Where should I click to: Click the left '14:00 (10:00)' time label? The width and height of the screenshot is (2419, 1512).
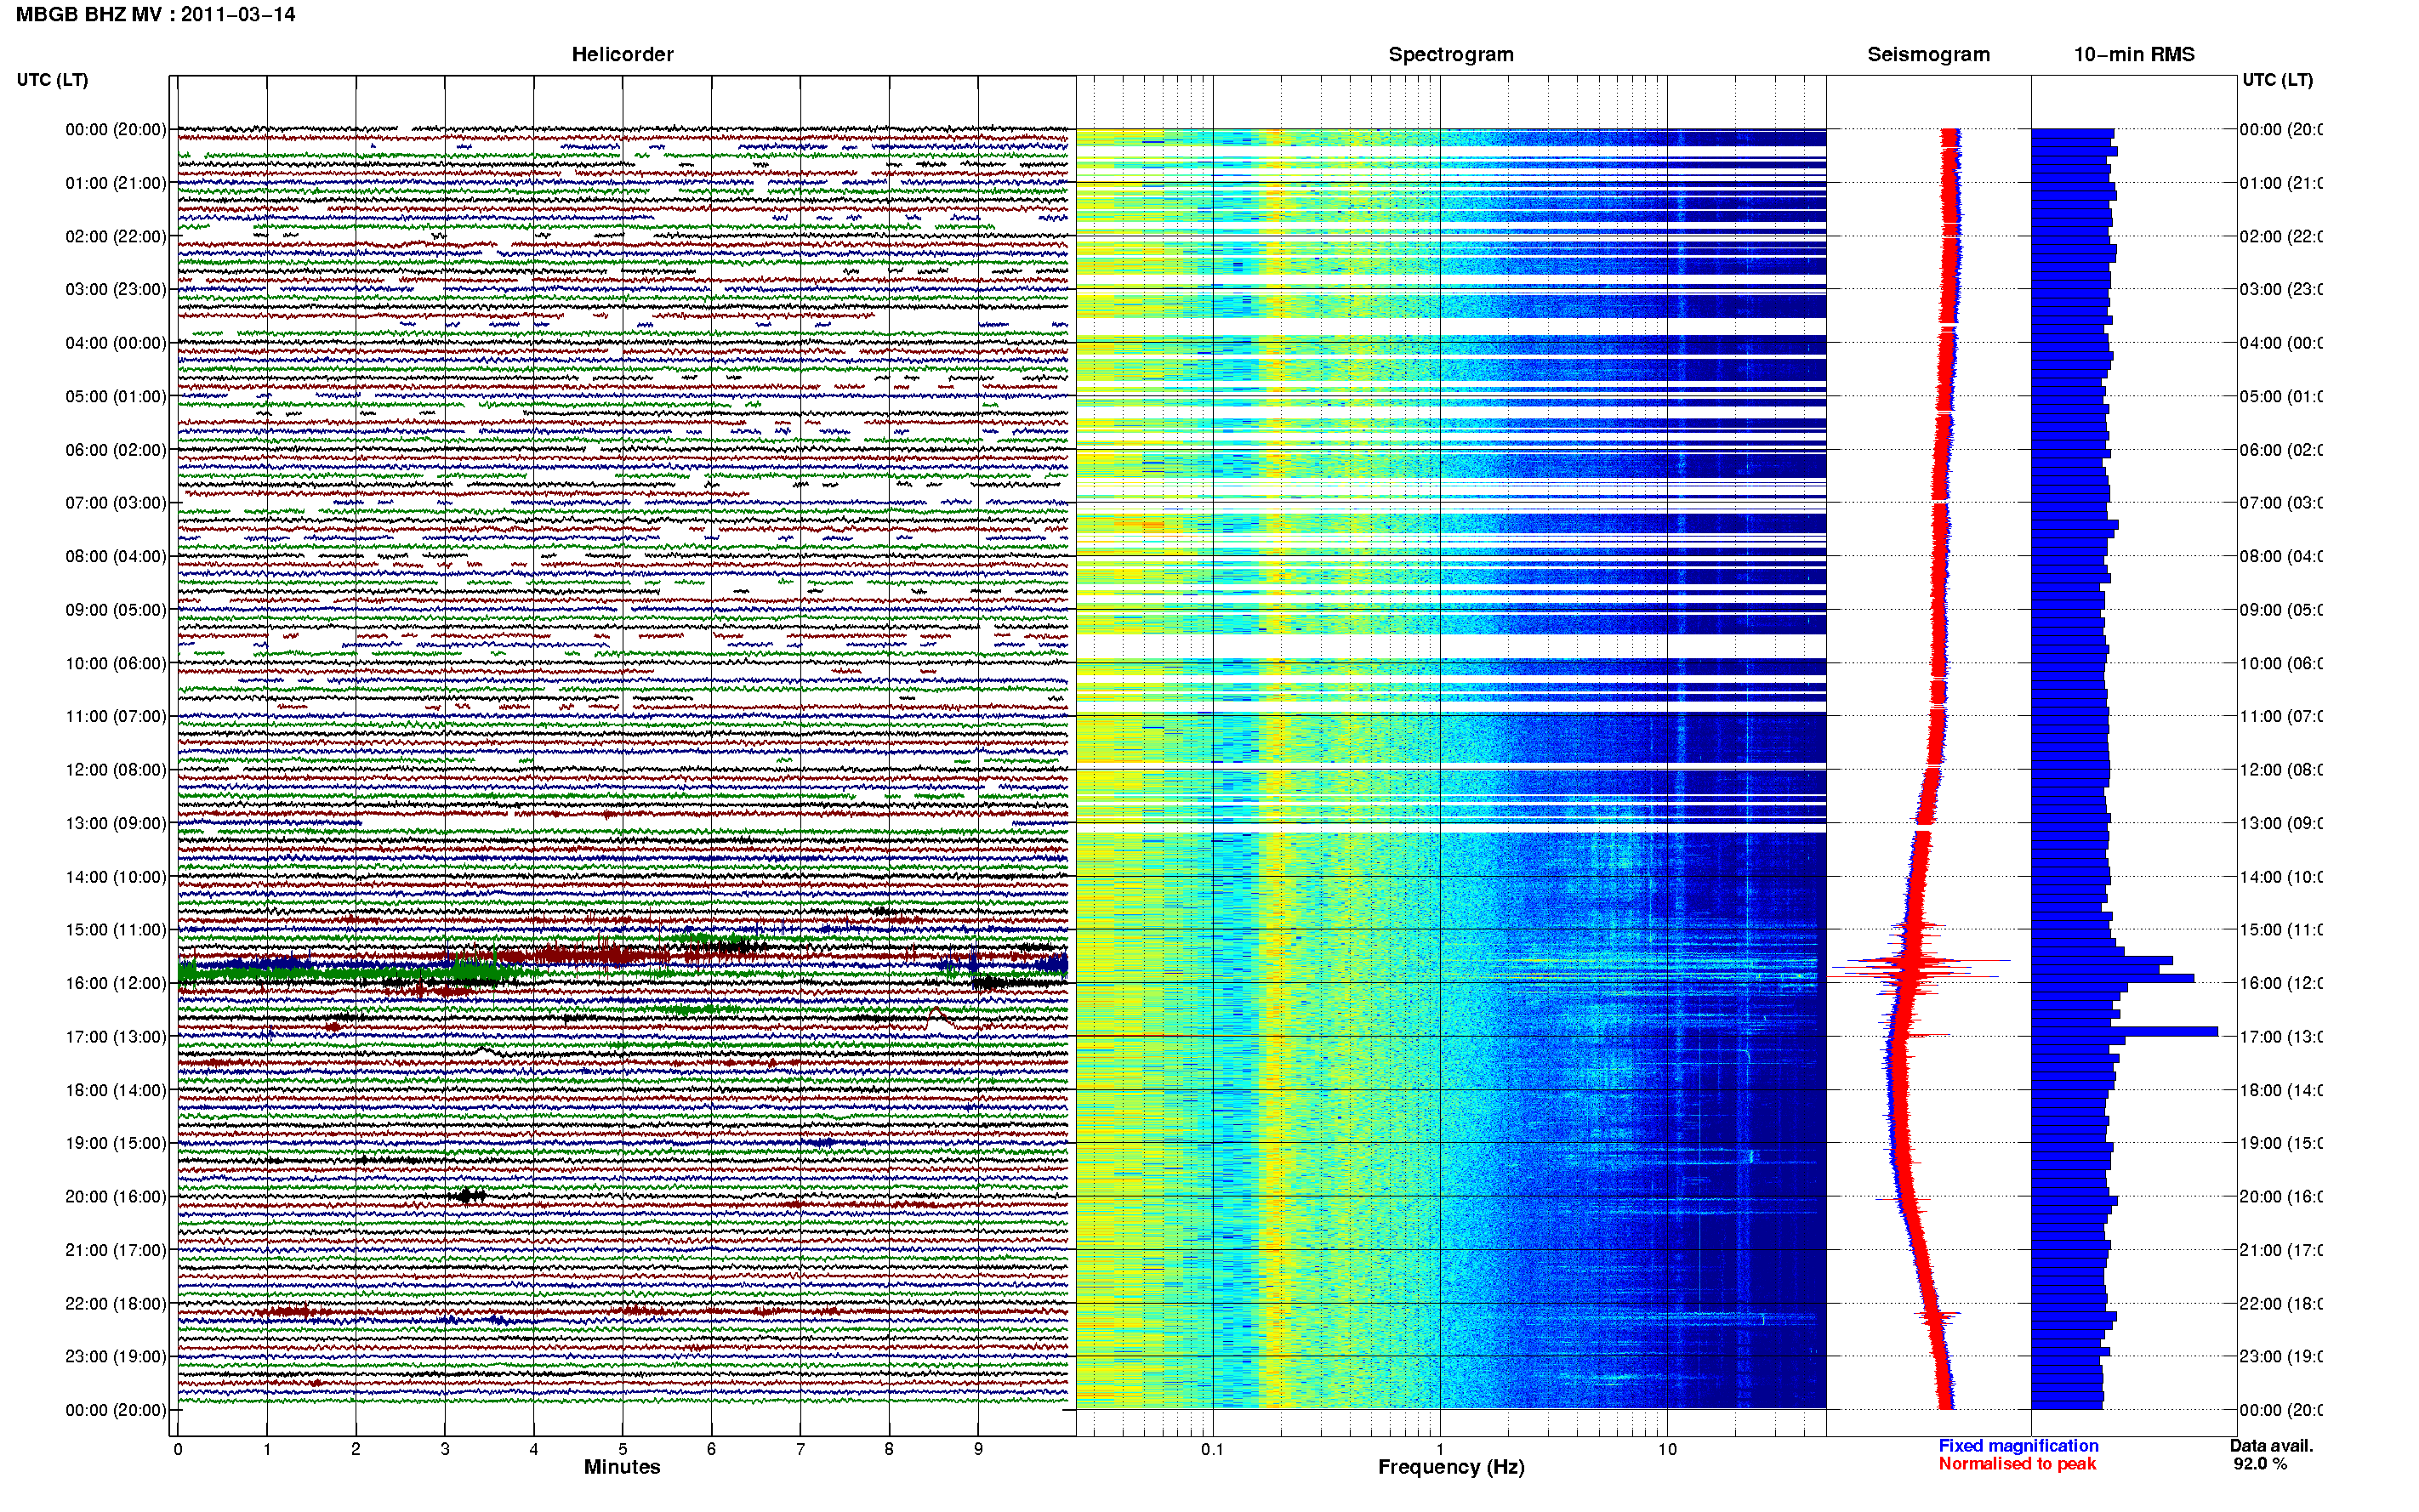(116, 877)
